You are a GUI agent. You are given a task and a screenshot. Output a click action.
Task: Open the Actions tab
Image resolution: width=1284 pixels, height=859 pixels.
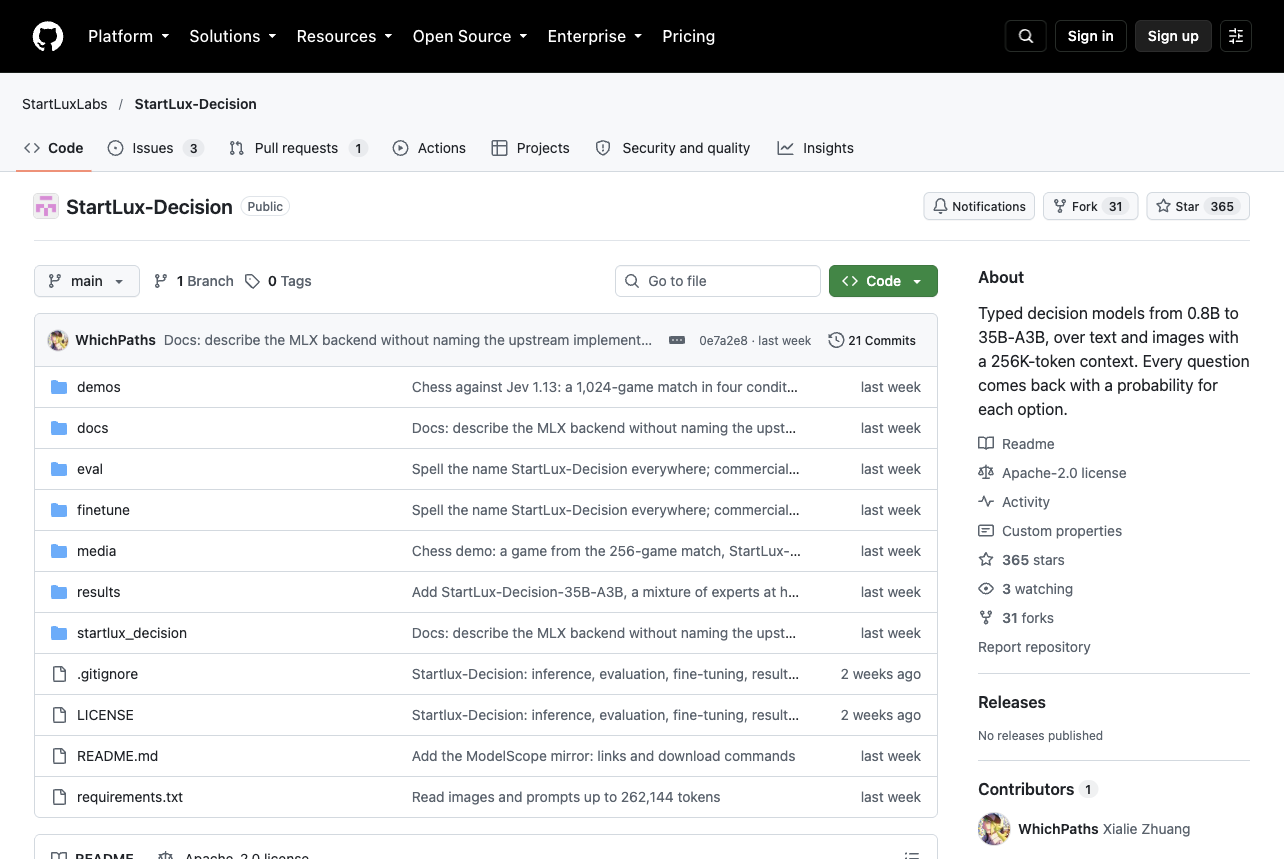429,148
